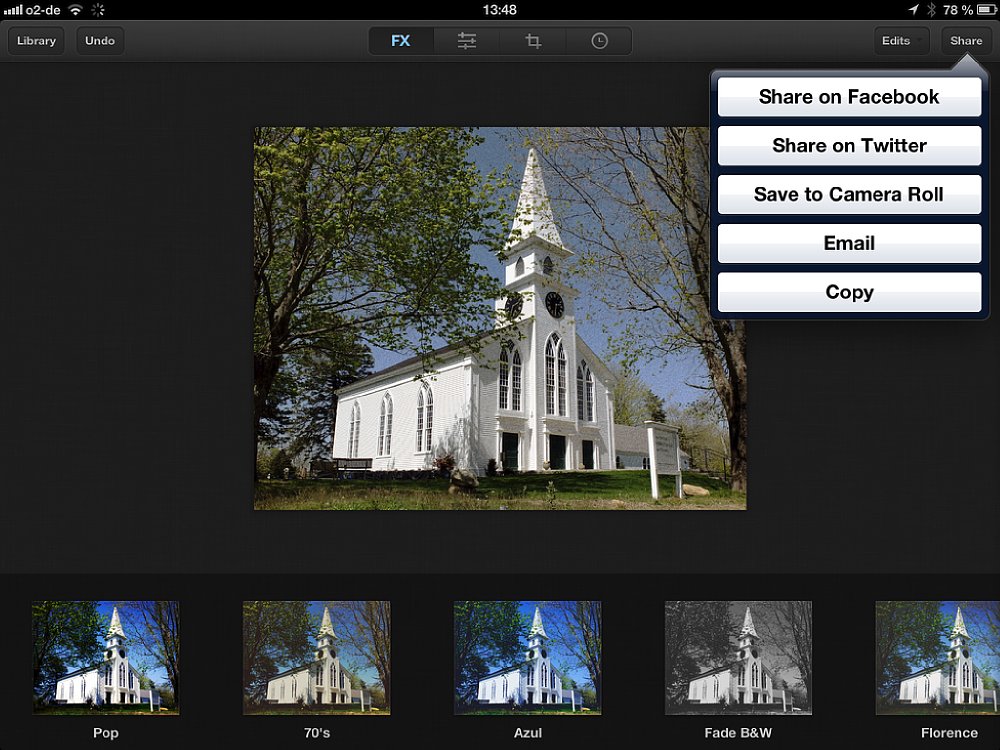Image resolution: width=1000 pixels, height=750 pixels.
Task: Apply the Azul filter thumbnail
Action: click(528, 657)
